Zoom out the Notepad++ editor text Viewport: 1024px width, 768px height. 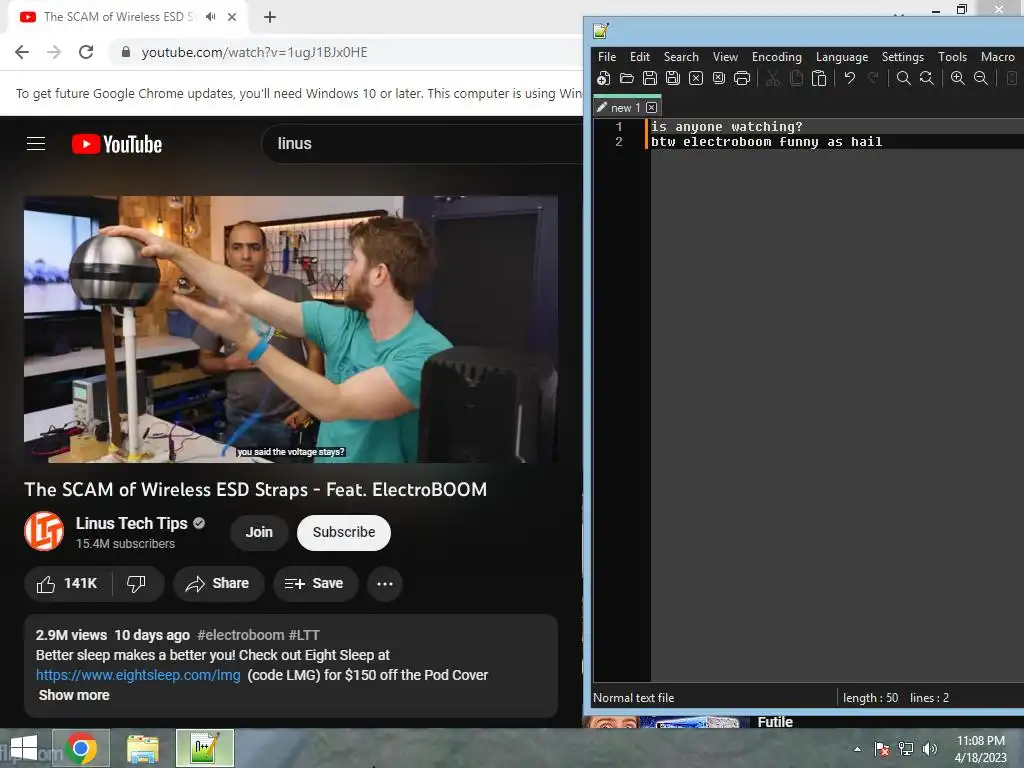pos(981,78)
